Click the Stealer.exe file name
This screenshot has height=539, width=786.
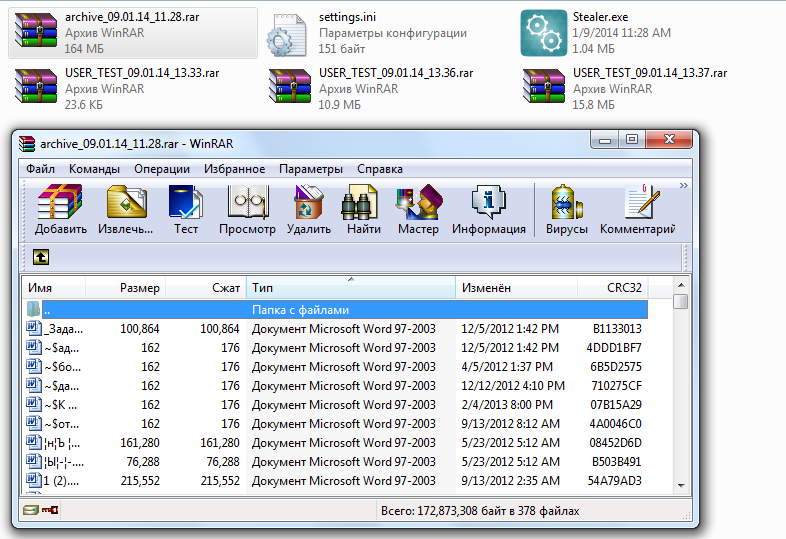pos(600,17)
